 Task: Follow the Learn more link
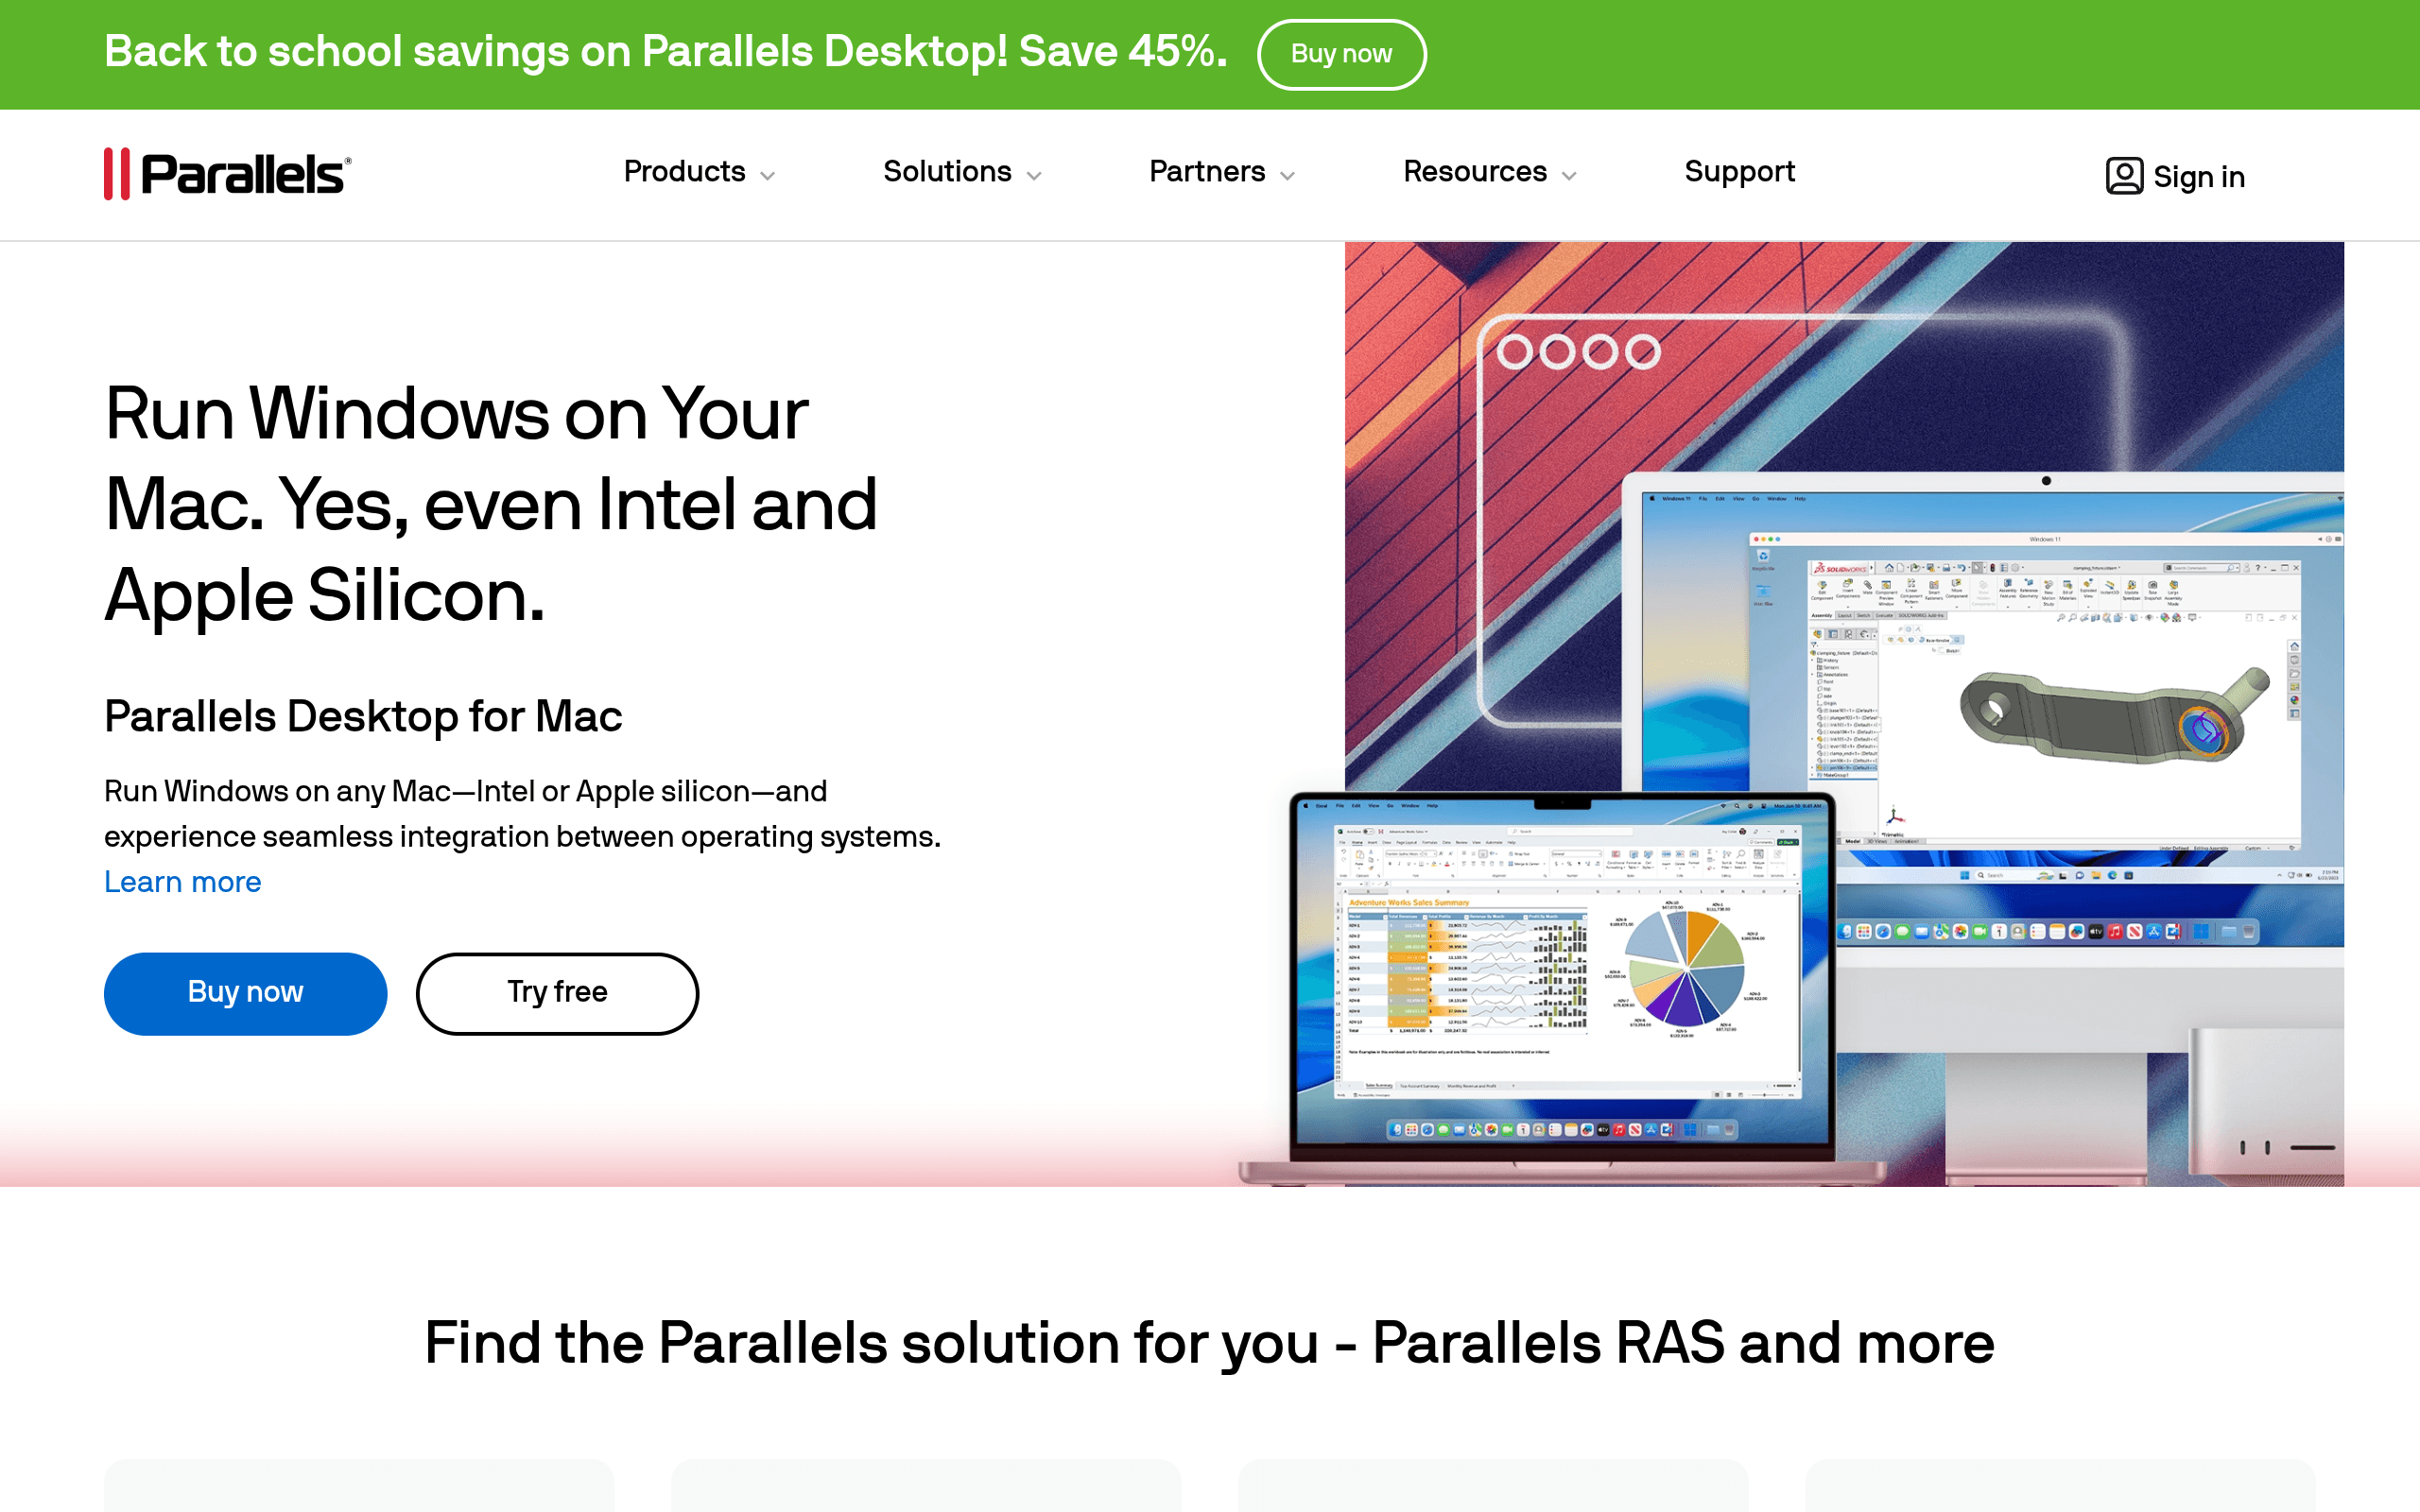click(182, 882)
